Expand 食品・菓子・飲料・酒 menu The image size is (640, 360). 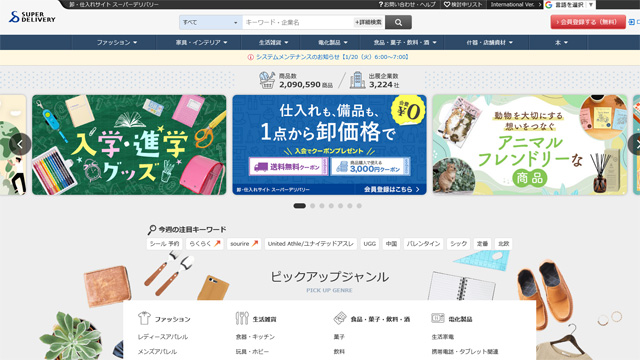pos(405,42)
